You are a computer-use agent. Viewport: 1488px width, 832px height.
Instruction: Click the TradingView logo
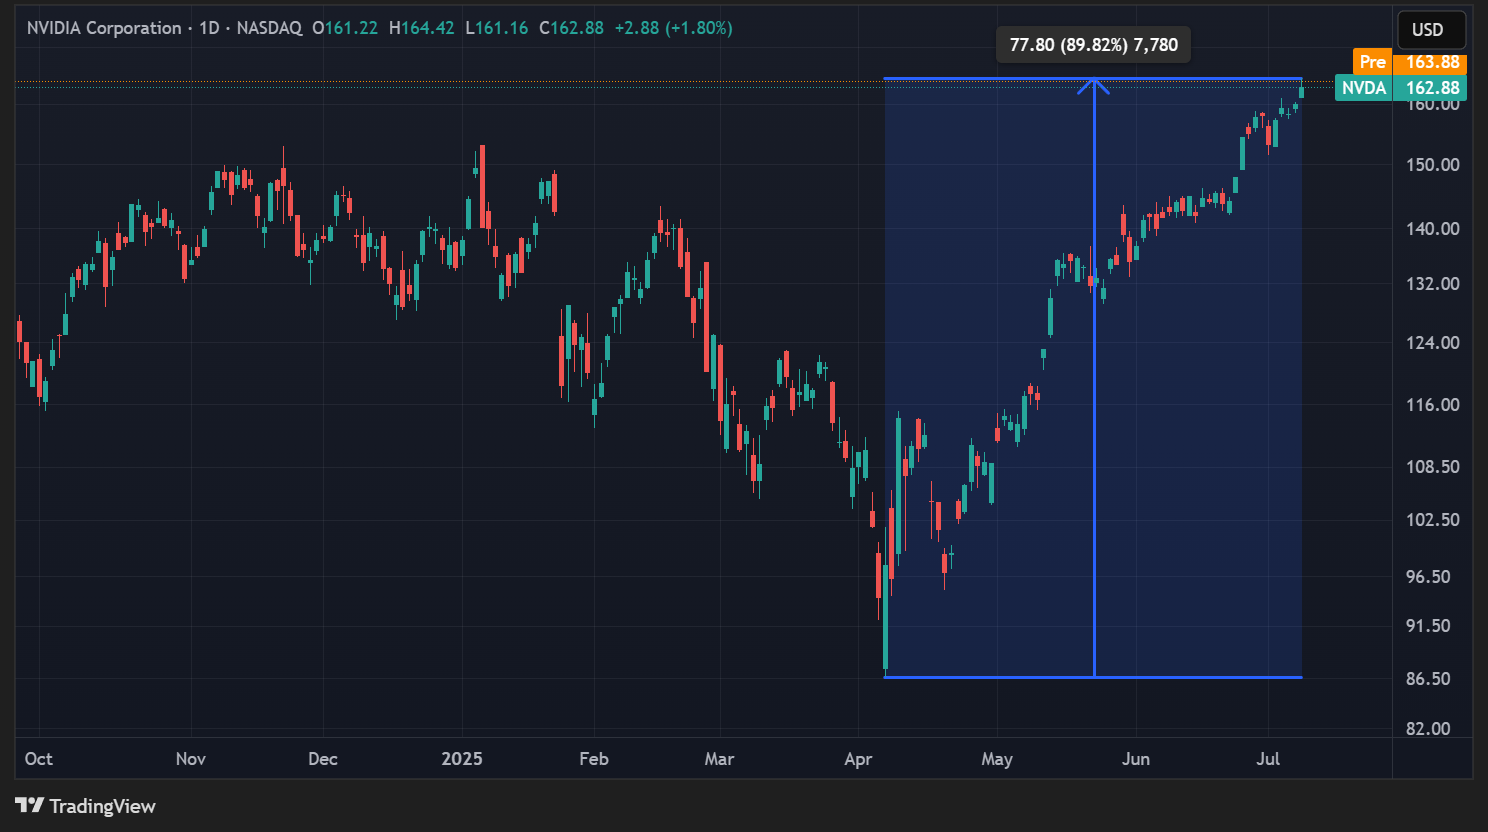click(x=86, y=806)
